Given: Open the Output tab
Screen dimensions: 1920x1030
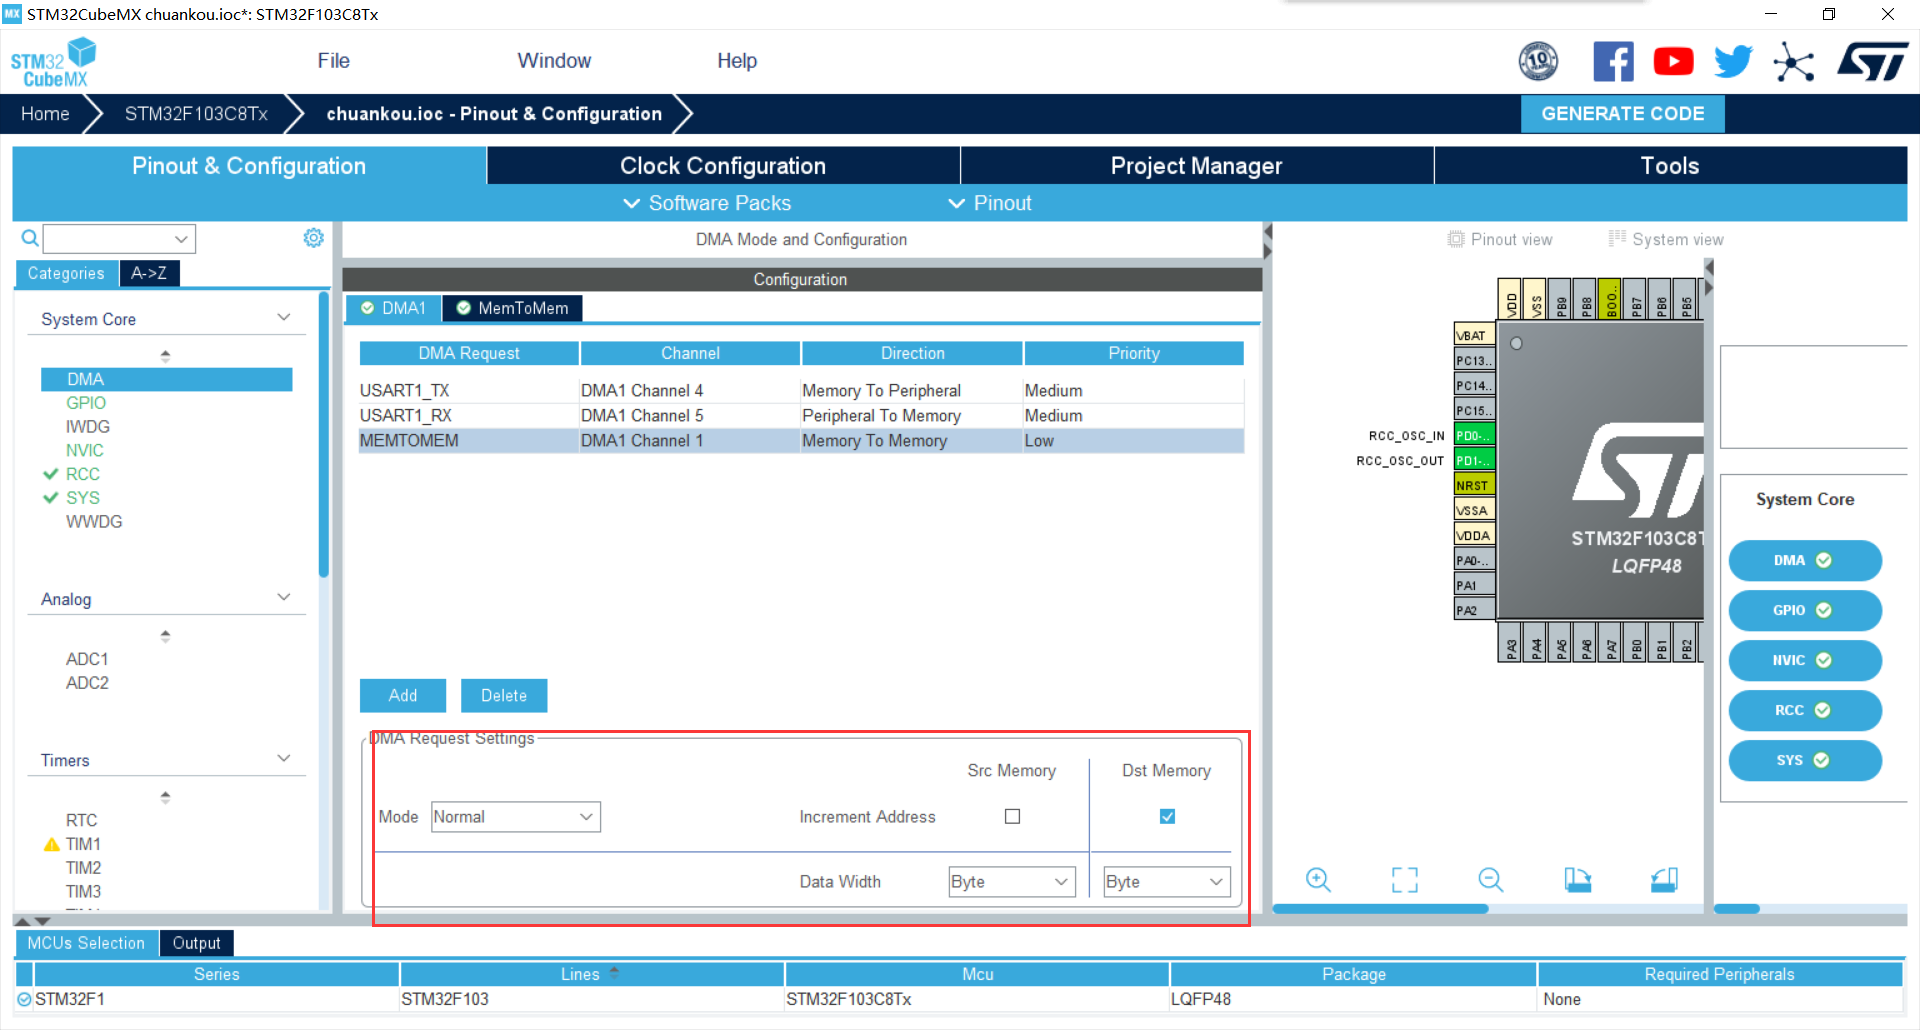Looking at the screenshot, I should coord(196,943).
